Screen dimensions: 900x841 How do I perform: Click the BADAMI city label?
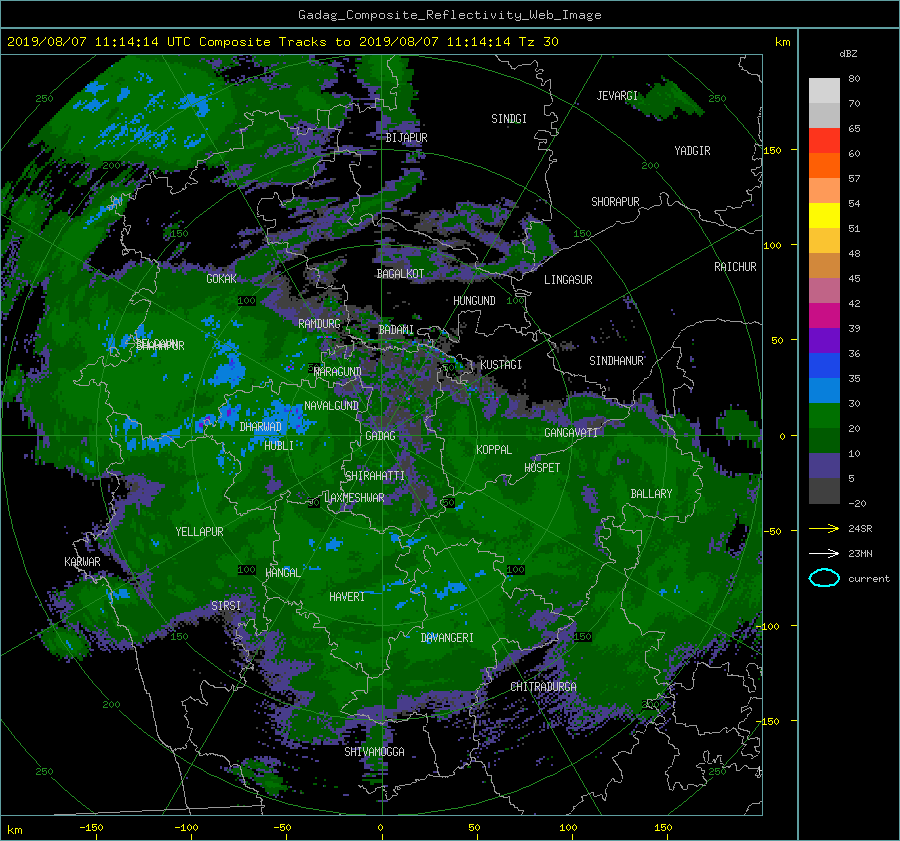click(x=396, y=330)
